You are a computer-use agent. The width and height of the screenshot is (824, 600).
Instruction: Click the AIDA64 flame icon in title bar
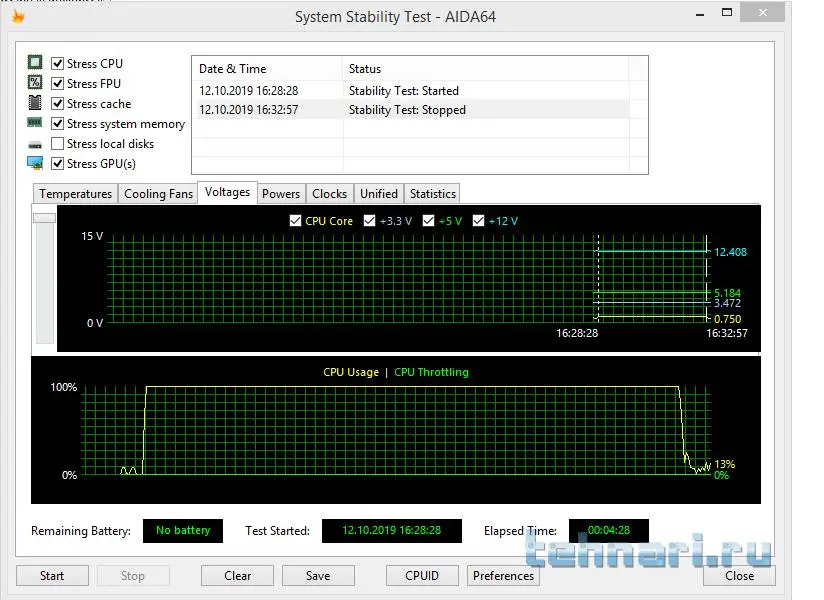tap(18, 17)
